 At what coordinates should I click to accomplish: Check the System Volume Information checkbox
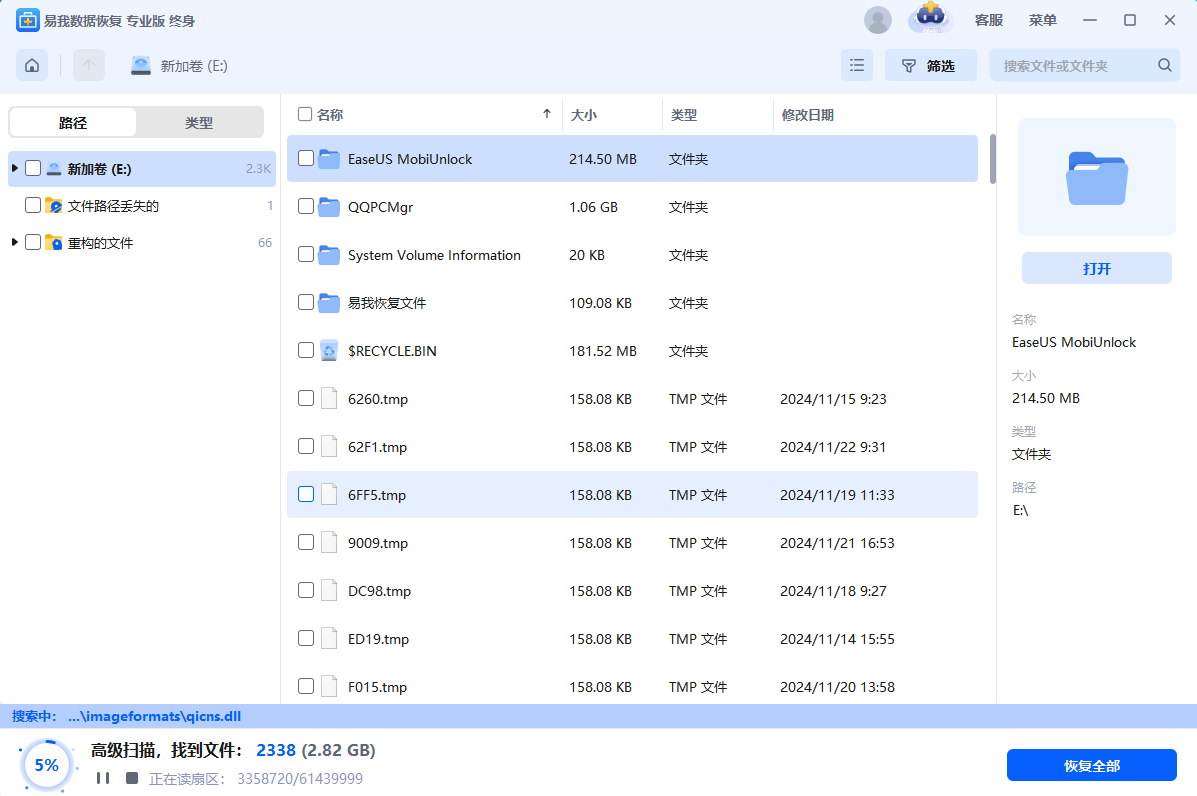pos(305,254)
